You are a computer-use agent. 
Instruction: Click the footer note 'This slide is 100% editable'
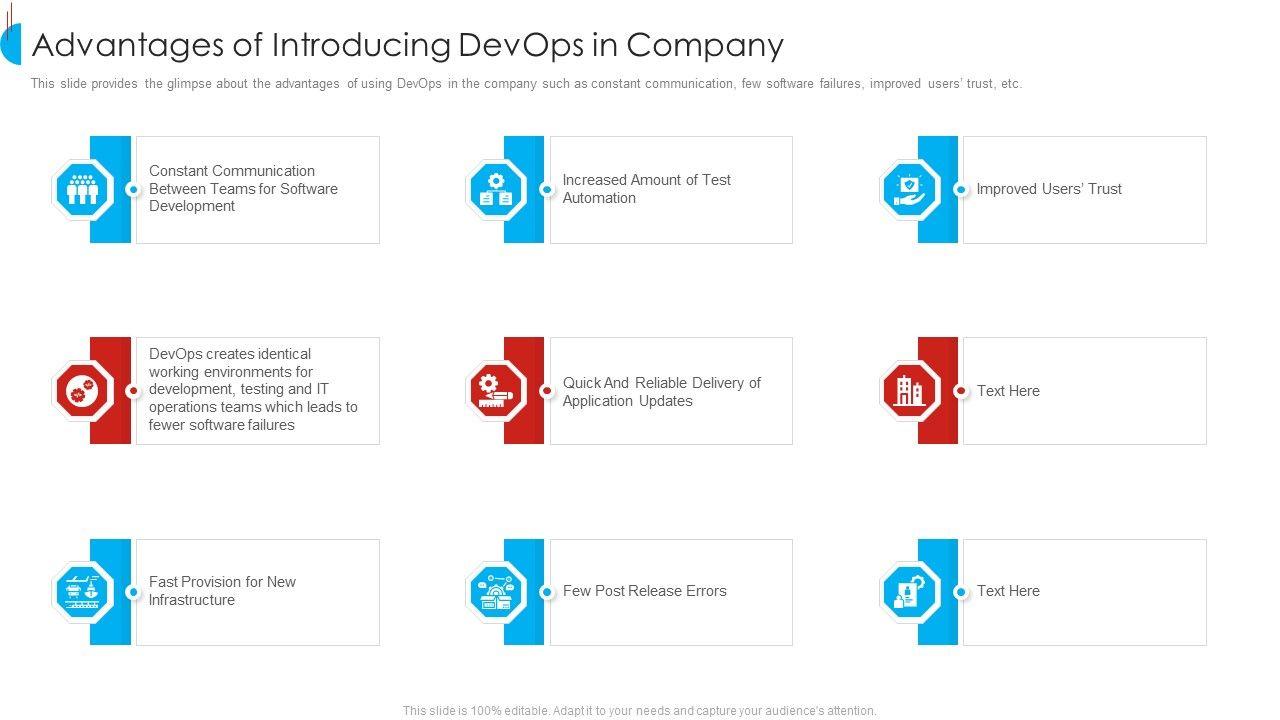[x=640, y=711]
